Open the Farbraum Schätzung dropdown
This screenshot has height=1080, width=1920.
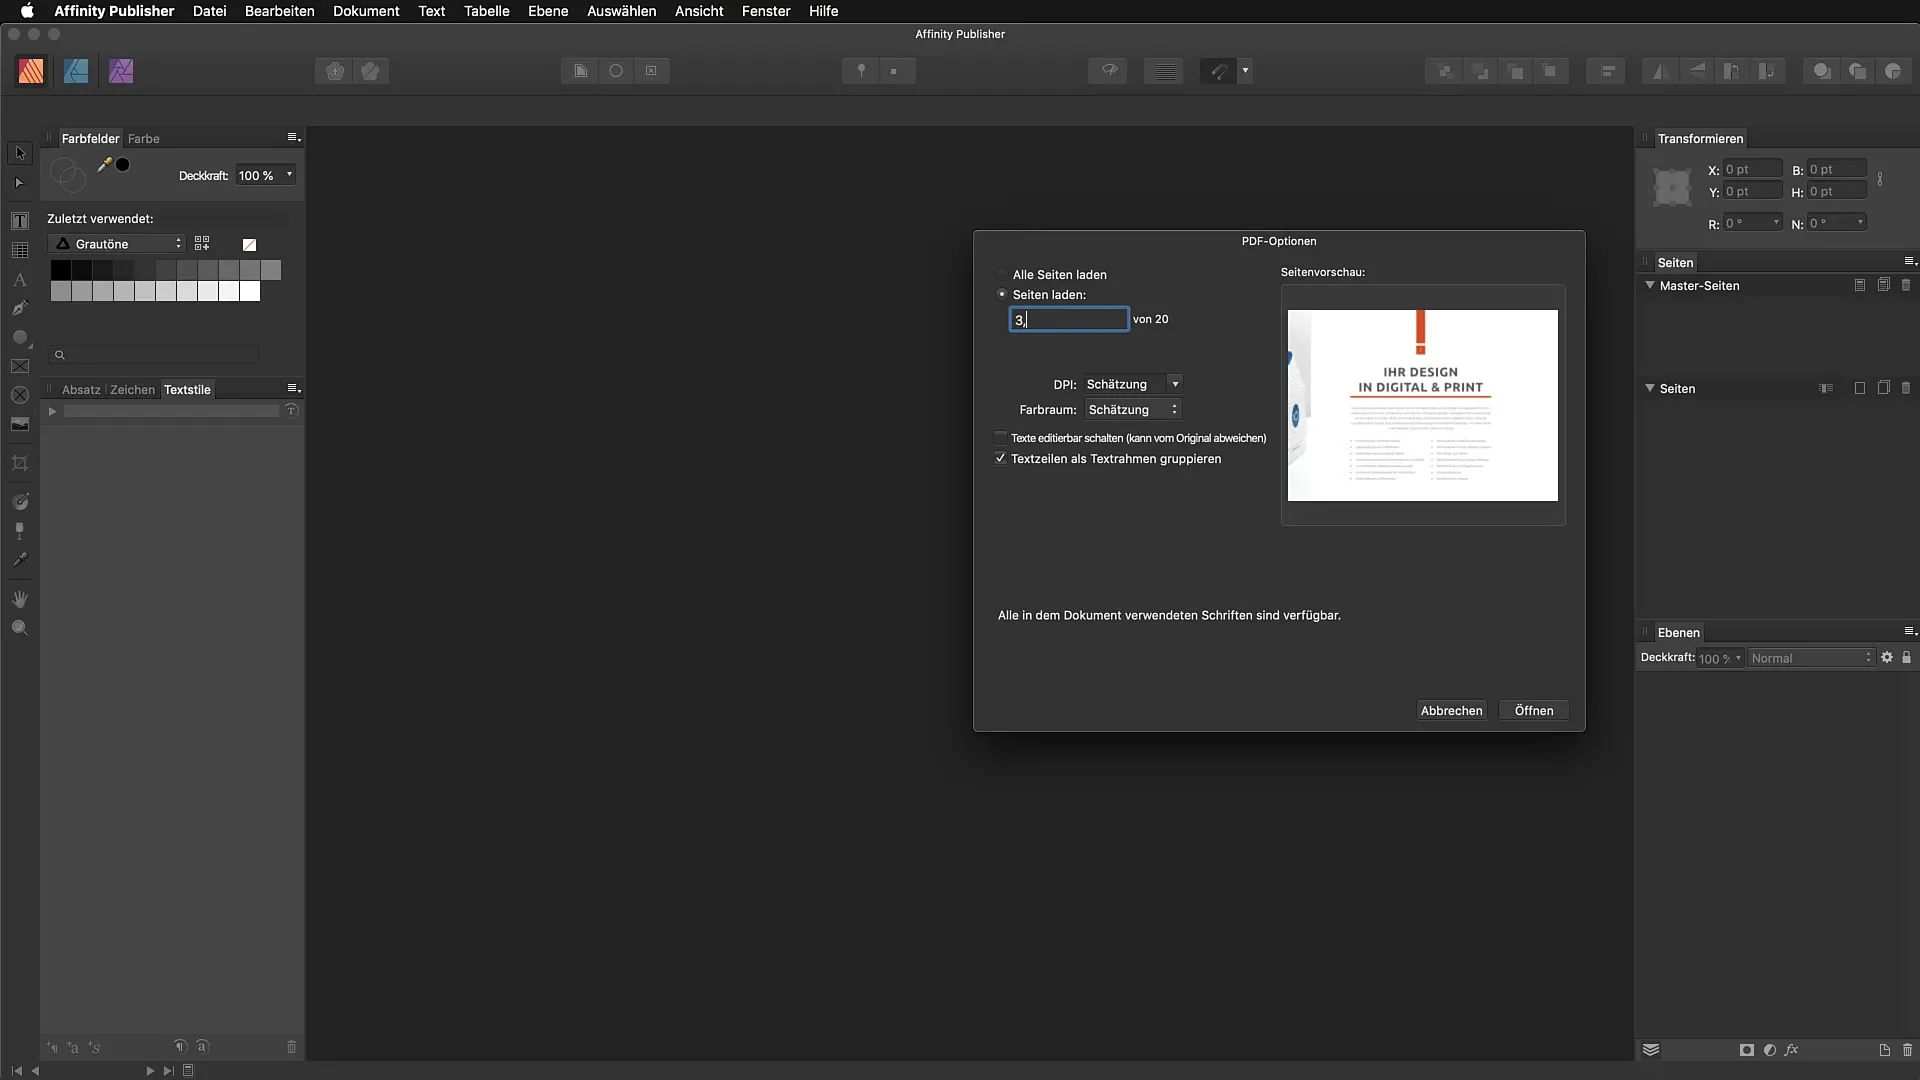pyautogui.click(x=1133, y=409)
